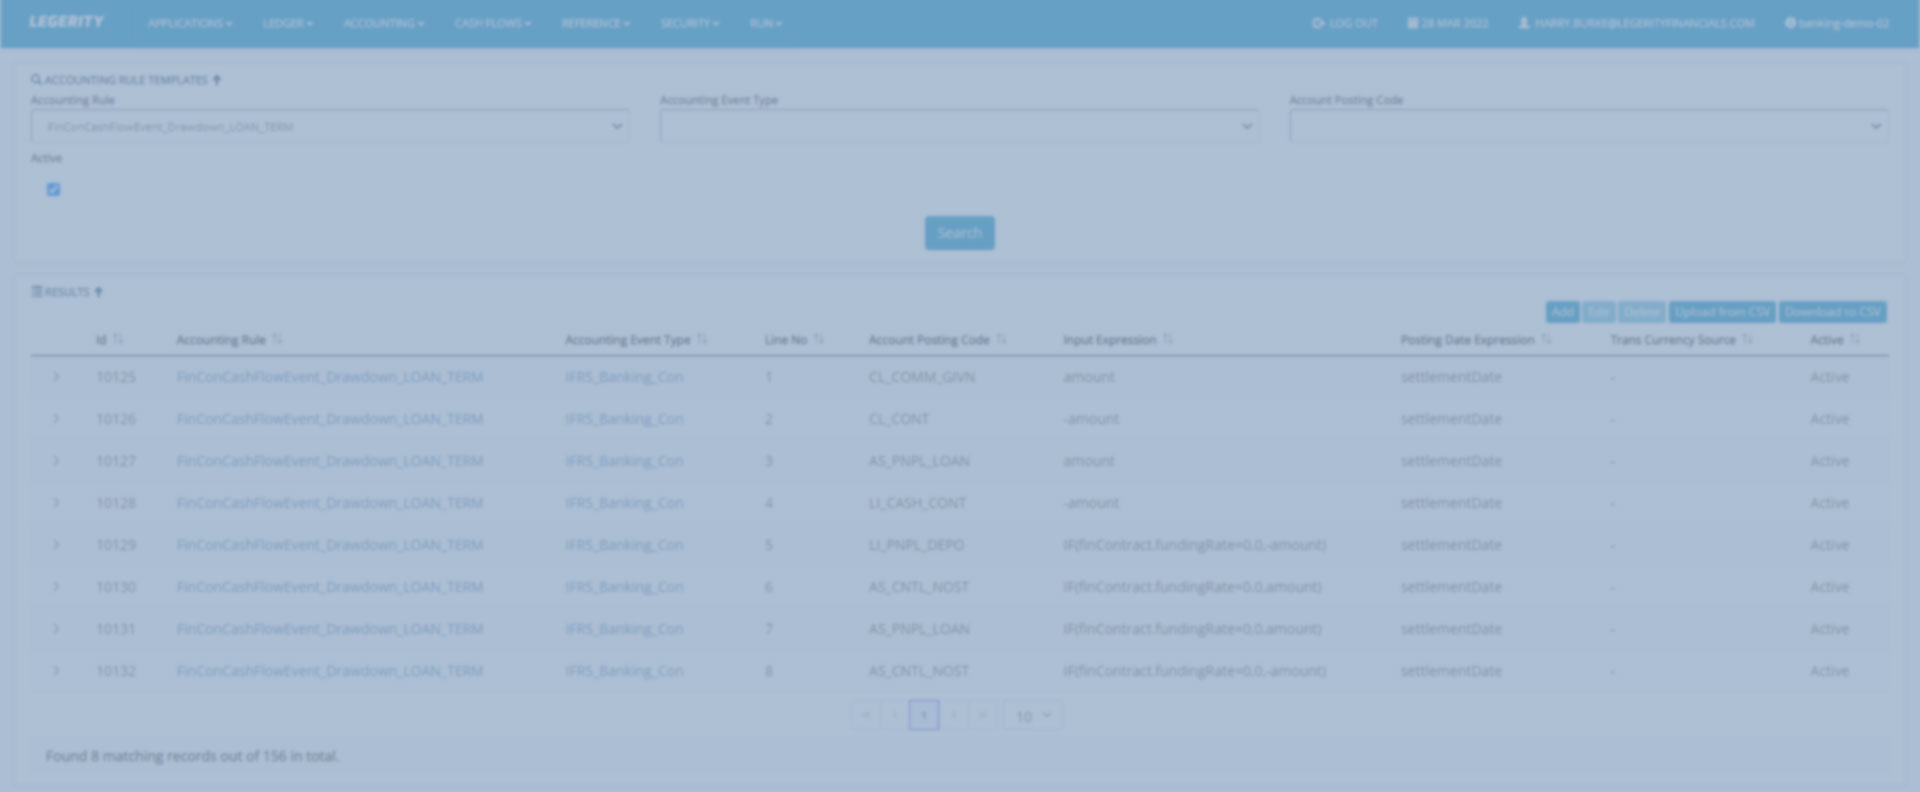Open IFRS_Banking_Con link in row 10126
Screen dimensions: 1920x792
pos(624,419)
